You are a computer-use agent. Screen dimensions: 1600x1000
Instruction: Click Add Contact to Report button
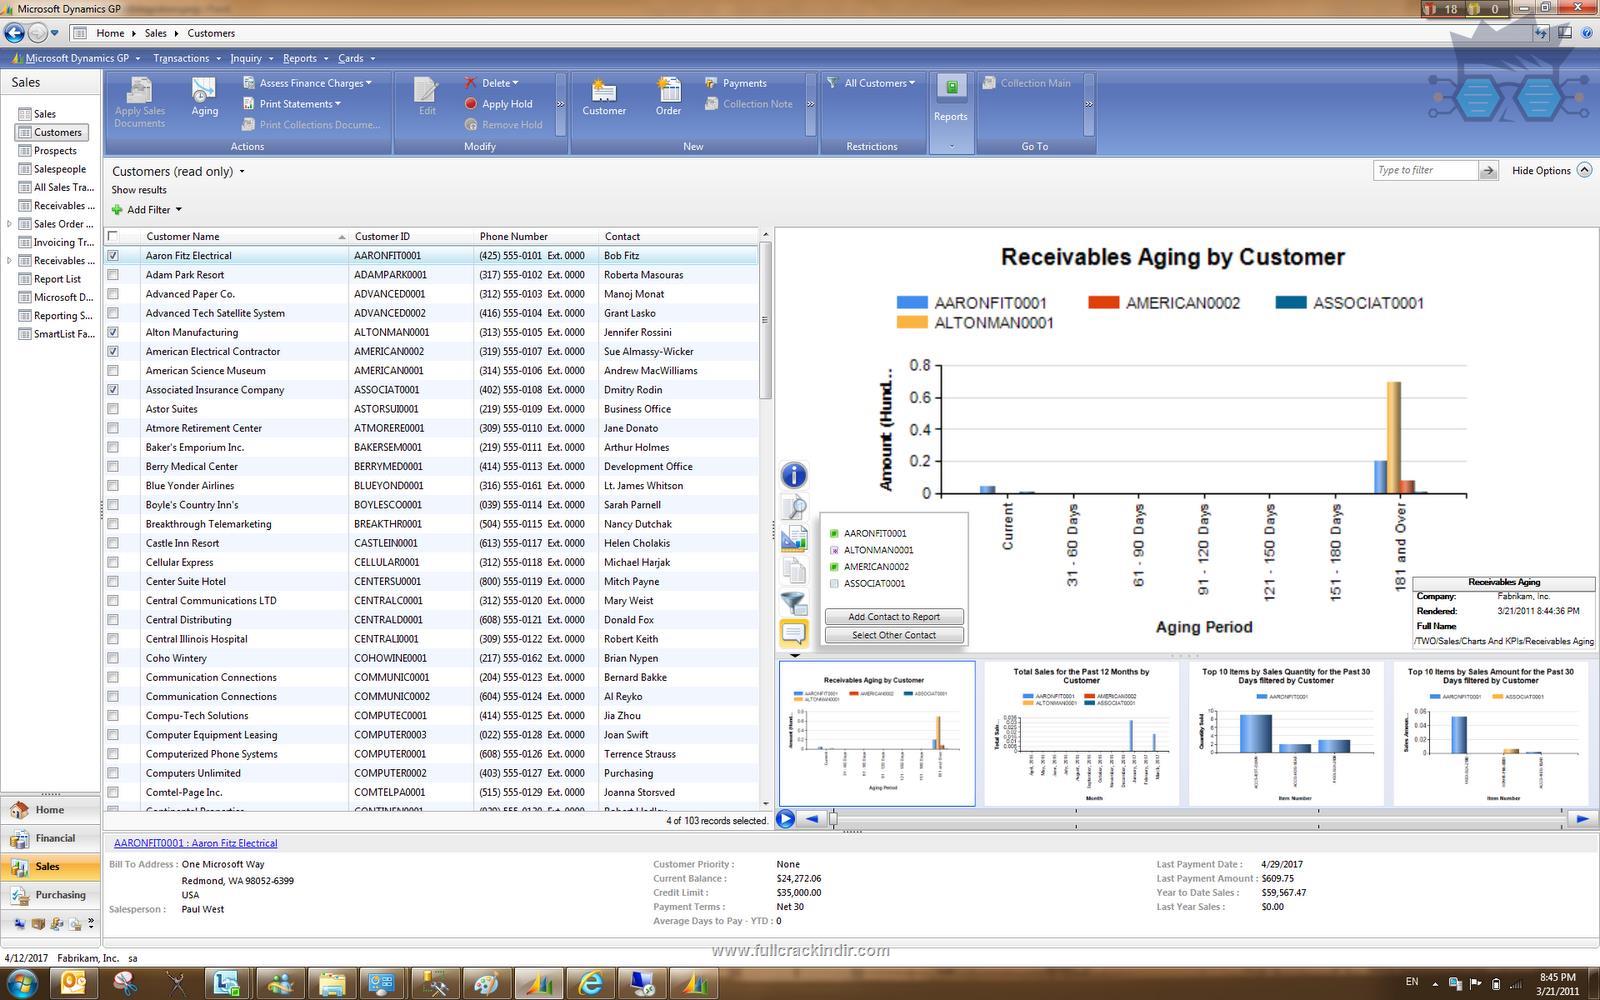894,617
